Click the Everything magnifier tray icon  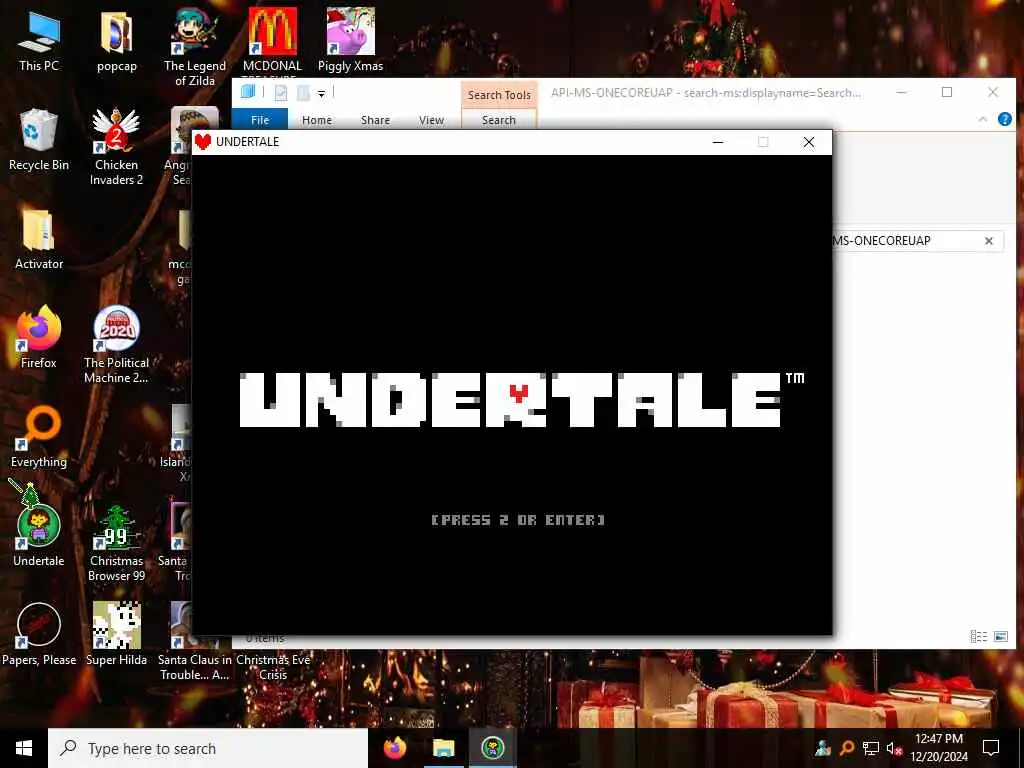click(x=846, y=748)
